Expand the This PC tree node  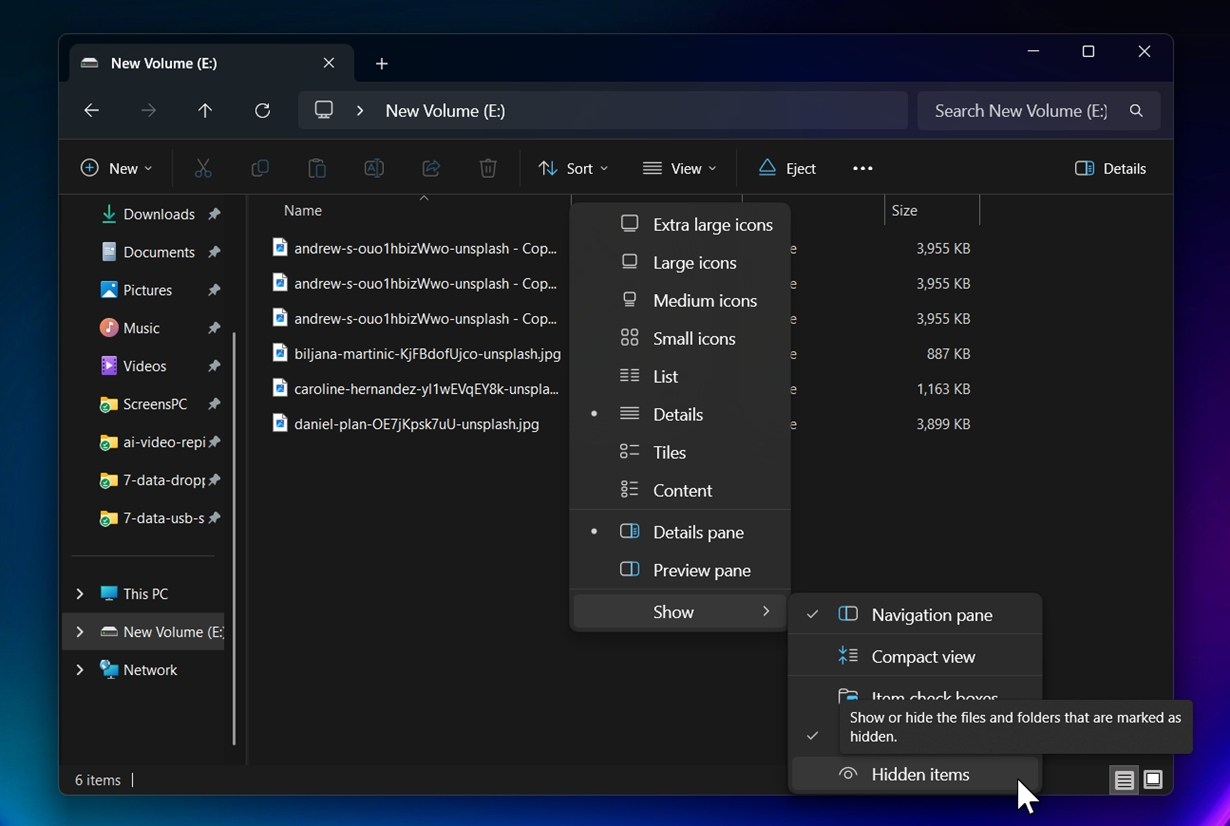[80, 594]
